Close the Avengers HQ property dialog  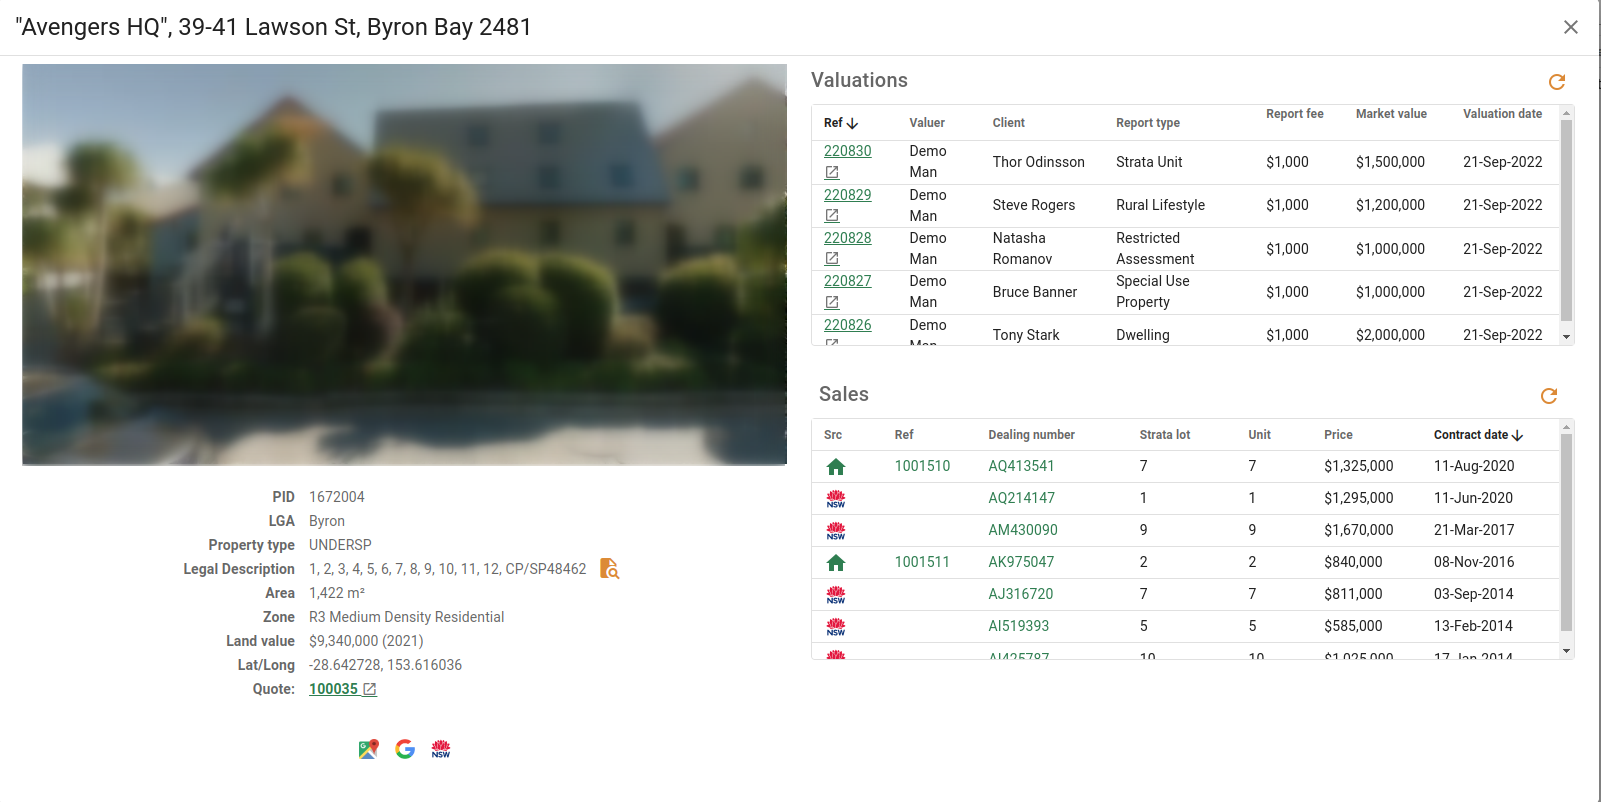point(1570,27)
